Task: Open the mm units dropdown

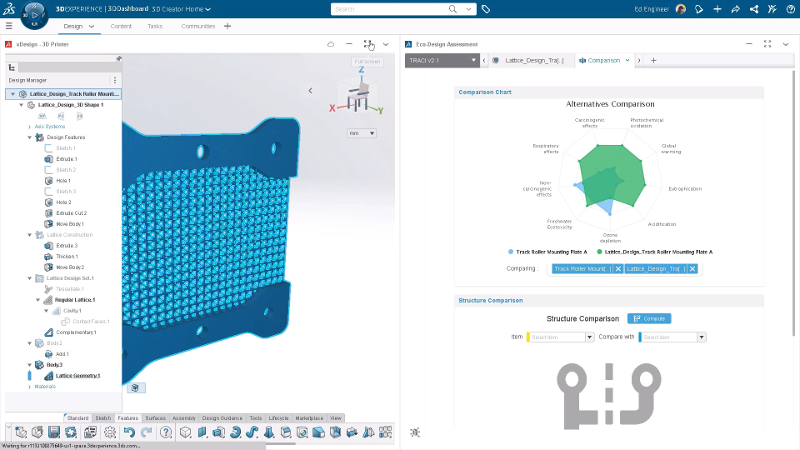Action: [361, 133]
